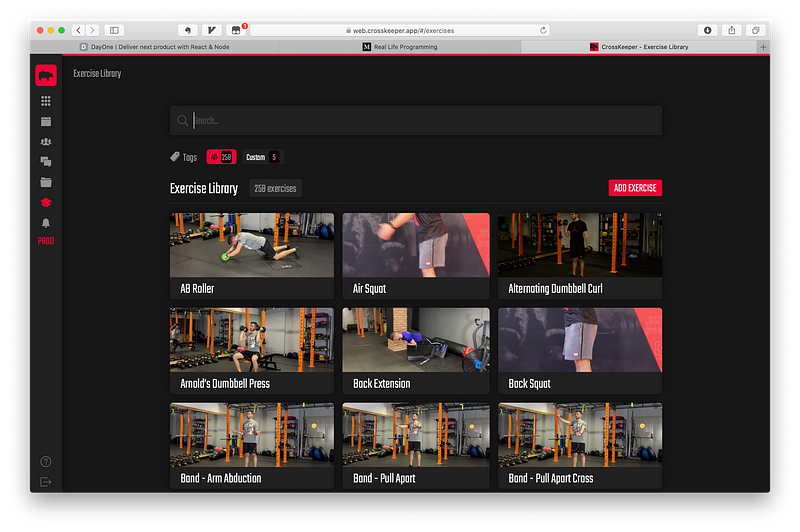This screenshot has height=532, width=800.
Task: Toggle the All 258 tag filter
Action: coord(221,157)
